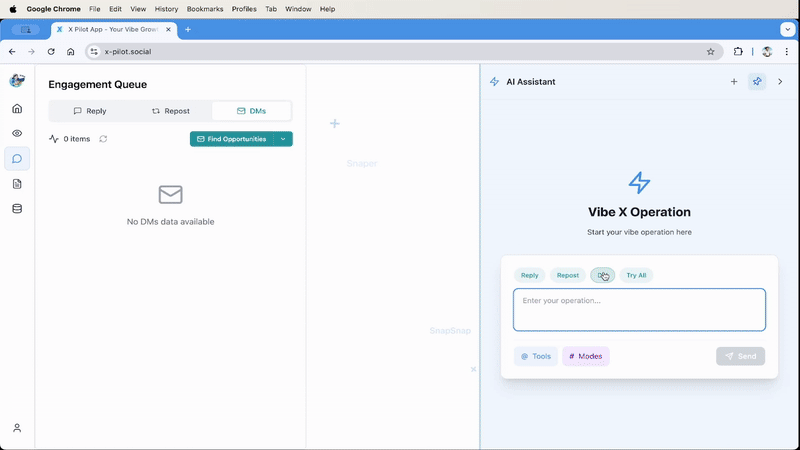
Task: Open the browser home page
Action: tap(70, 52)
